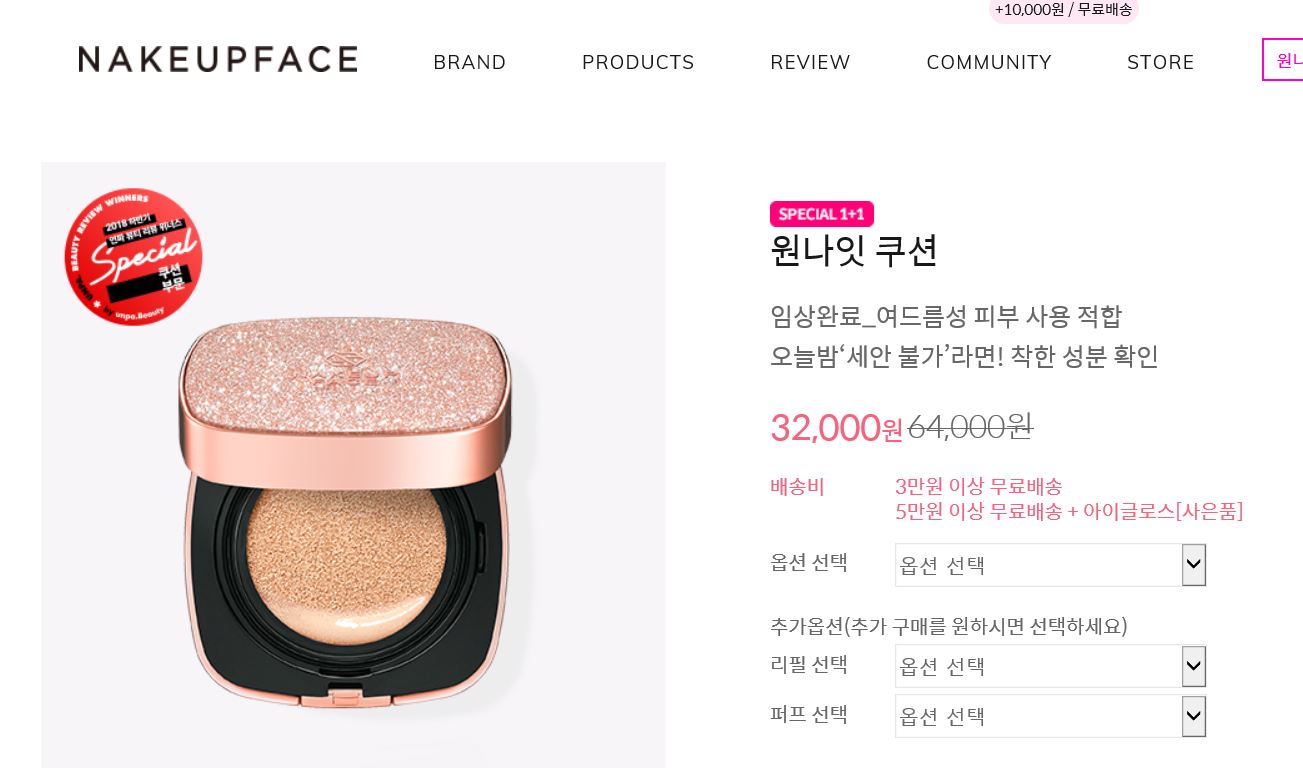Expand the 리필 선택 dropdown
Screen dimensions: 1303x768
pos(1050,666)
